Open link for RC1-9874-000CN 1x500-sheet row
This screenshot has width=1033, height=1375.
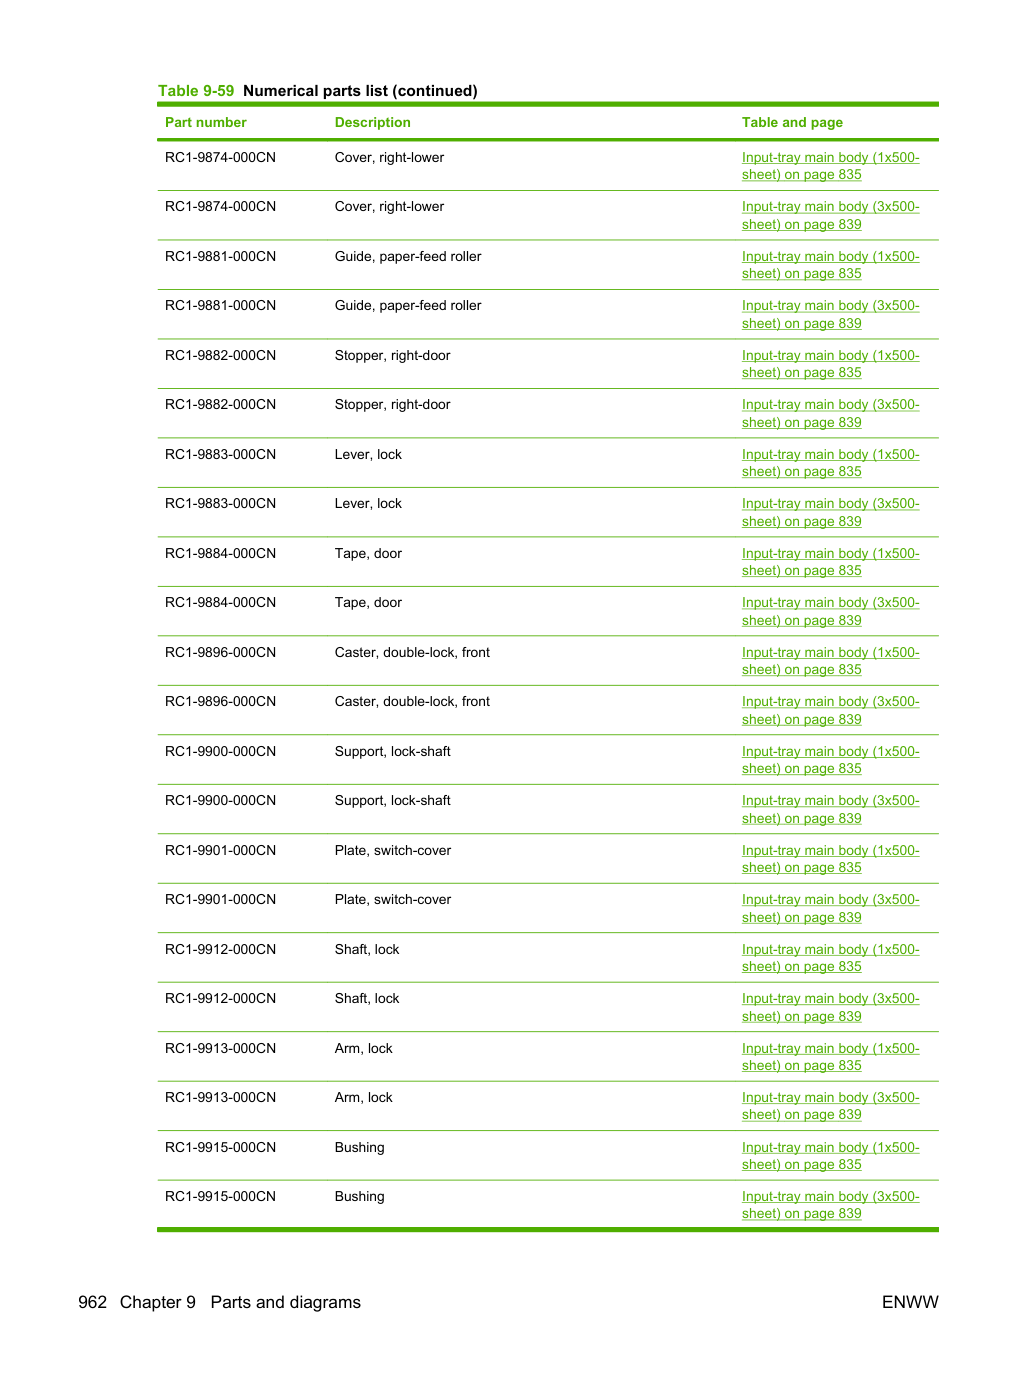pyautogui.click(x=830, y=166)
